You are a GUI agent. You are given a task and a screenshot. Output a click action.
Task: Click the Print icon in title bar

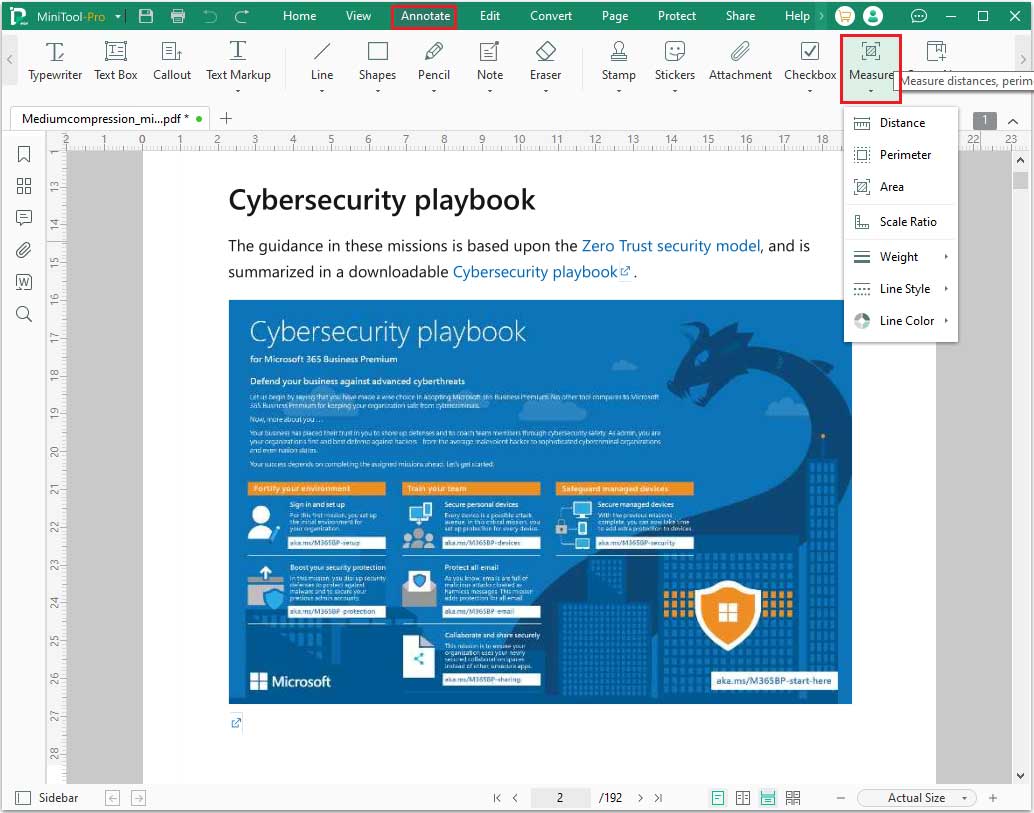tap(177, 16)
